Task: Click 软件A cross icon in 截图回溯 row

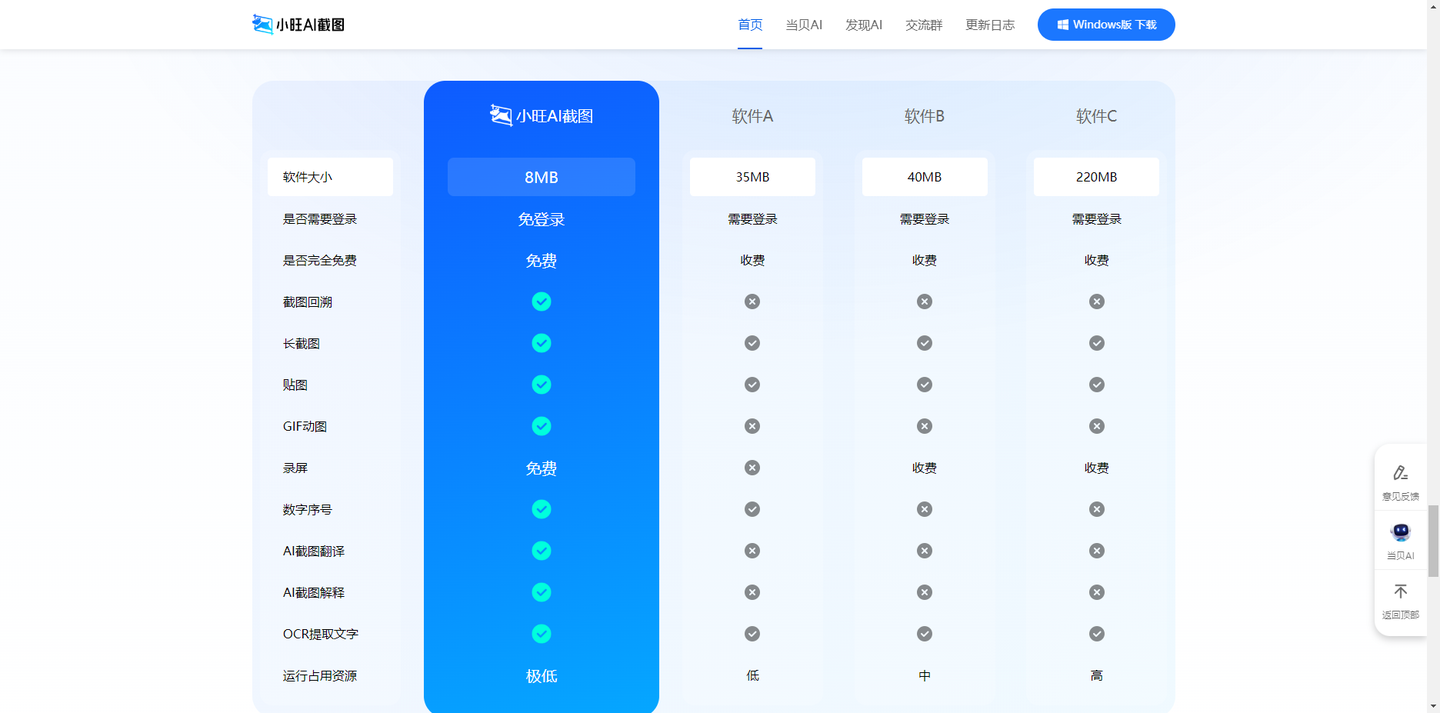Action: (x=752, y=302)
